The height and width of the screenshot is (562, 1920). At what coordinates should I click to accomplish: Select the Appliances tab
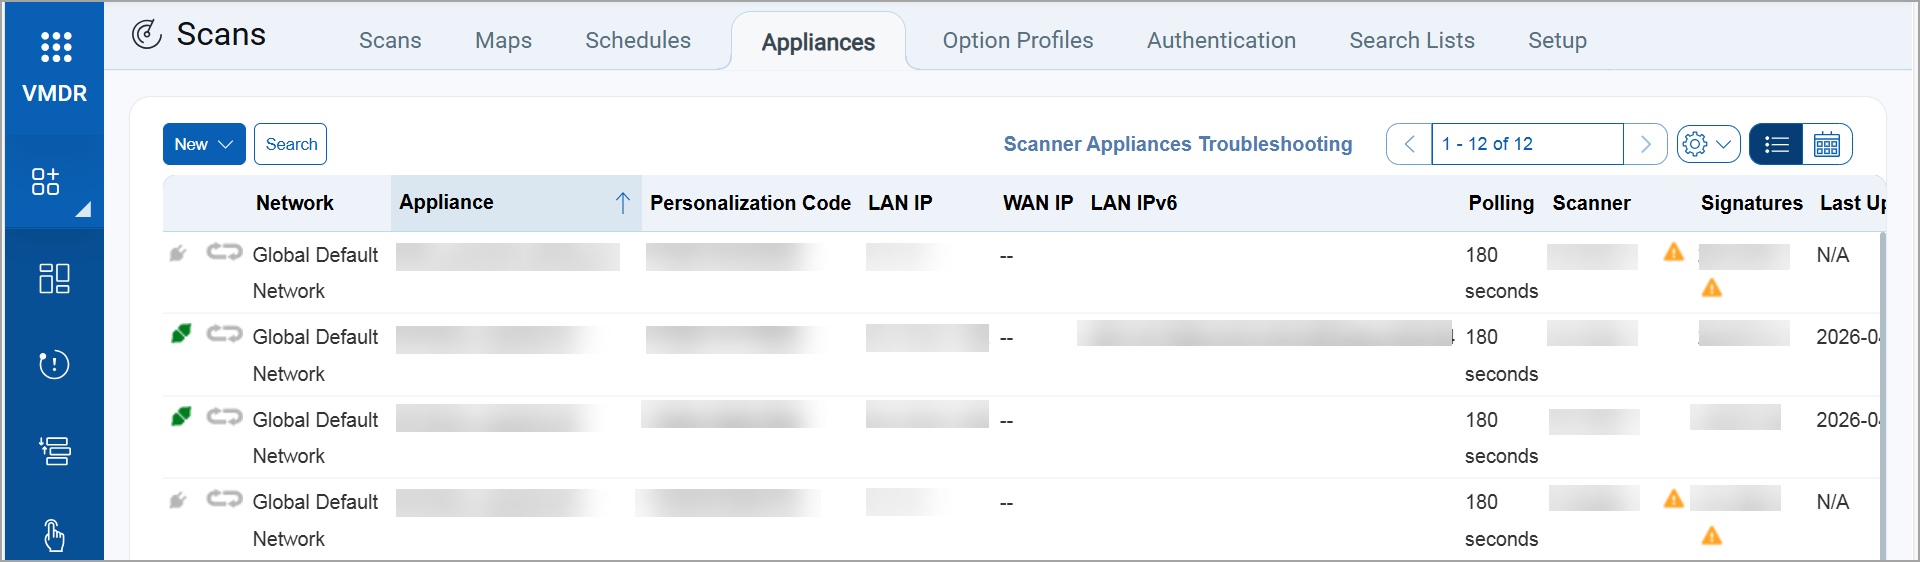pyautogui.click(x=818, y=42)
